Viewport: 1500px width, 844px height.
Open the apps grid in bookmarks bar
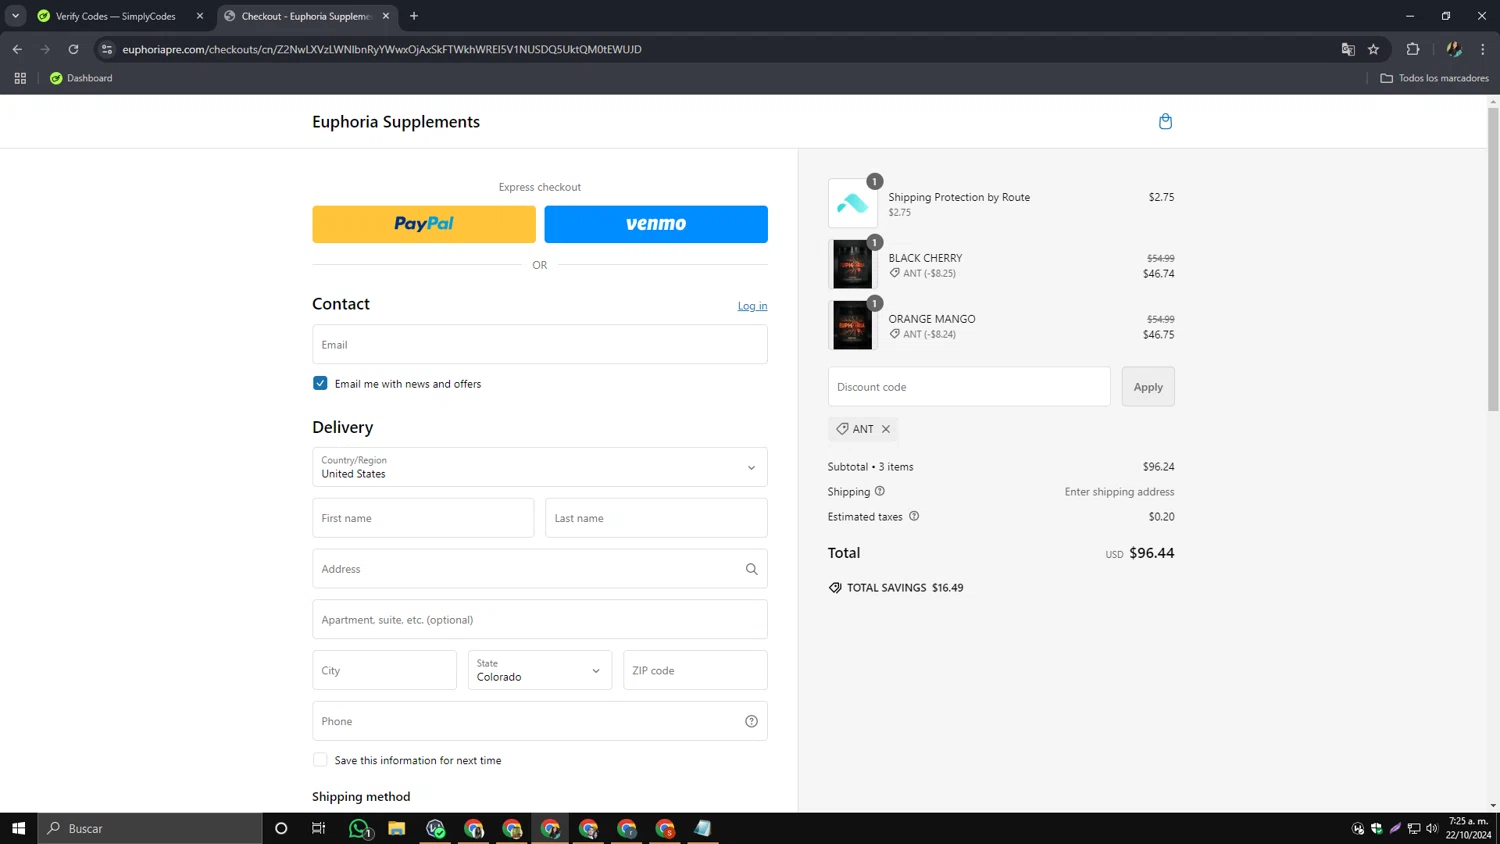(20, 78)
